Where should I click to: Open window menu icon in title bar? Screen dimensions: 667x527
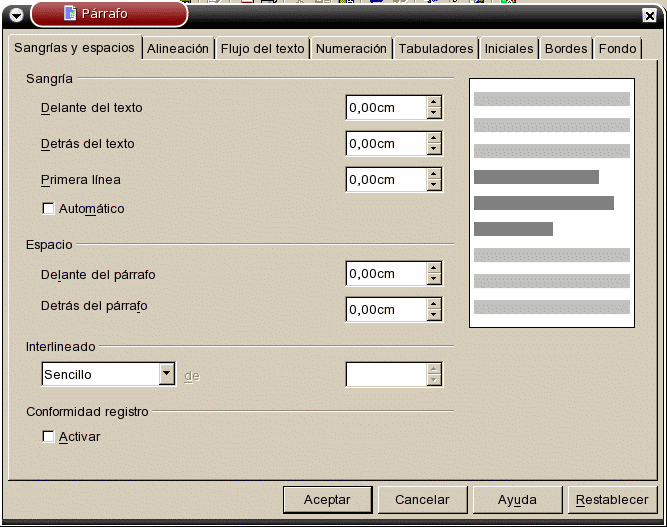tap(15, 14)
